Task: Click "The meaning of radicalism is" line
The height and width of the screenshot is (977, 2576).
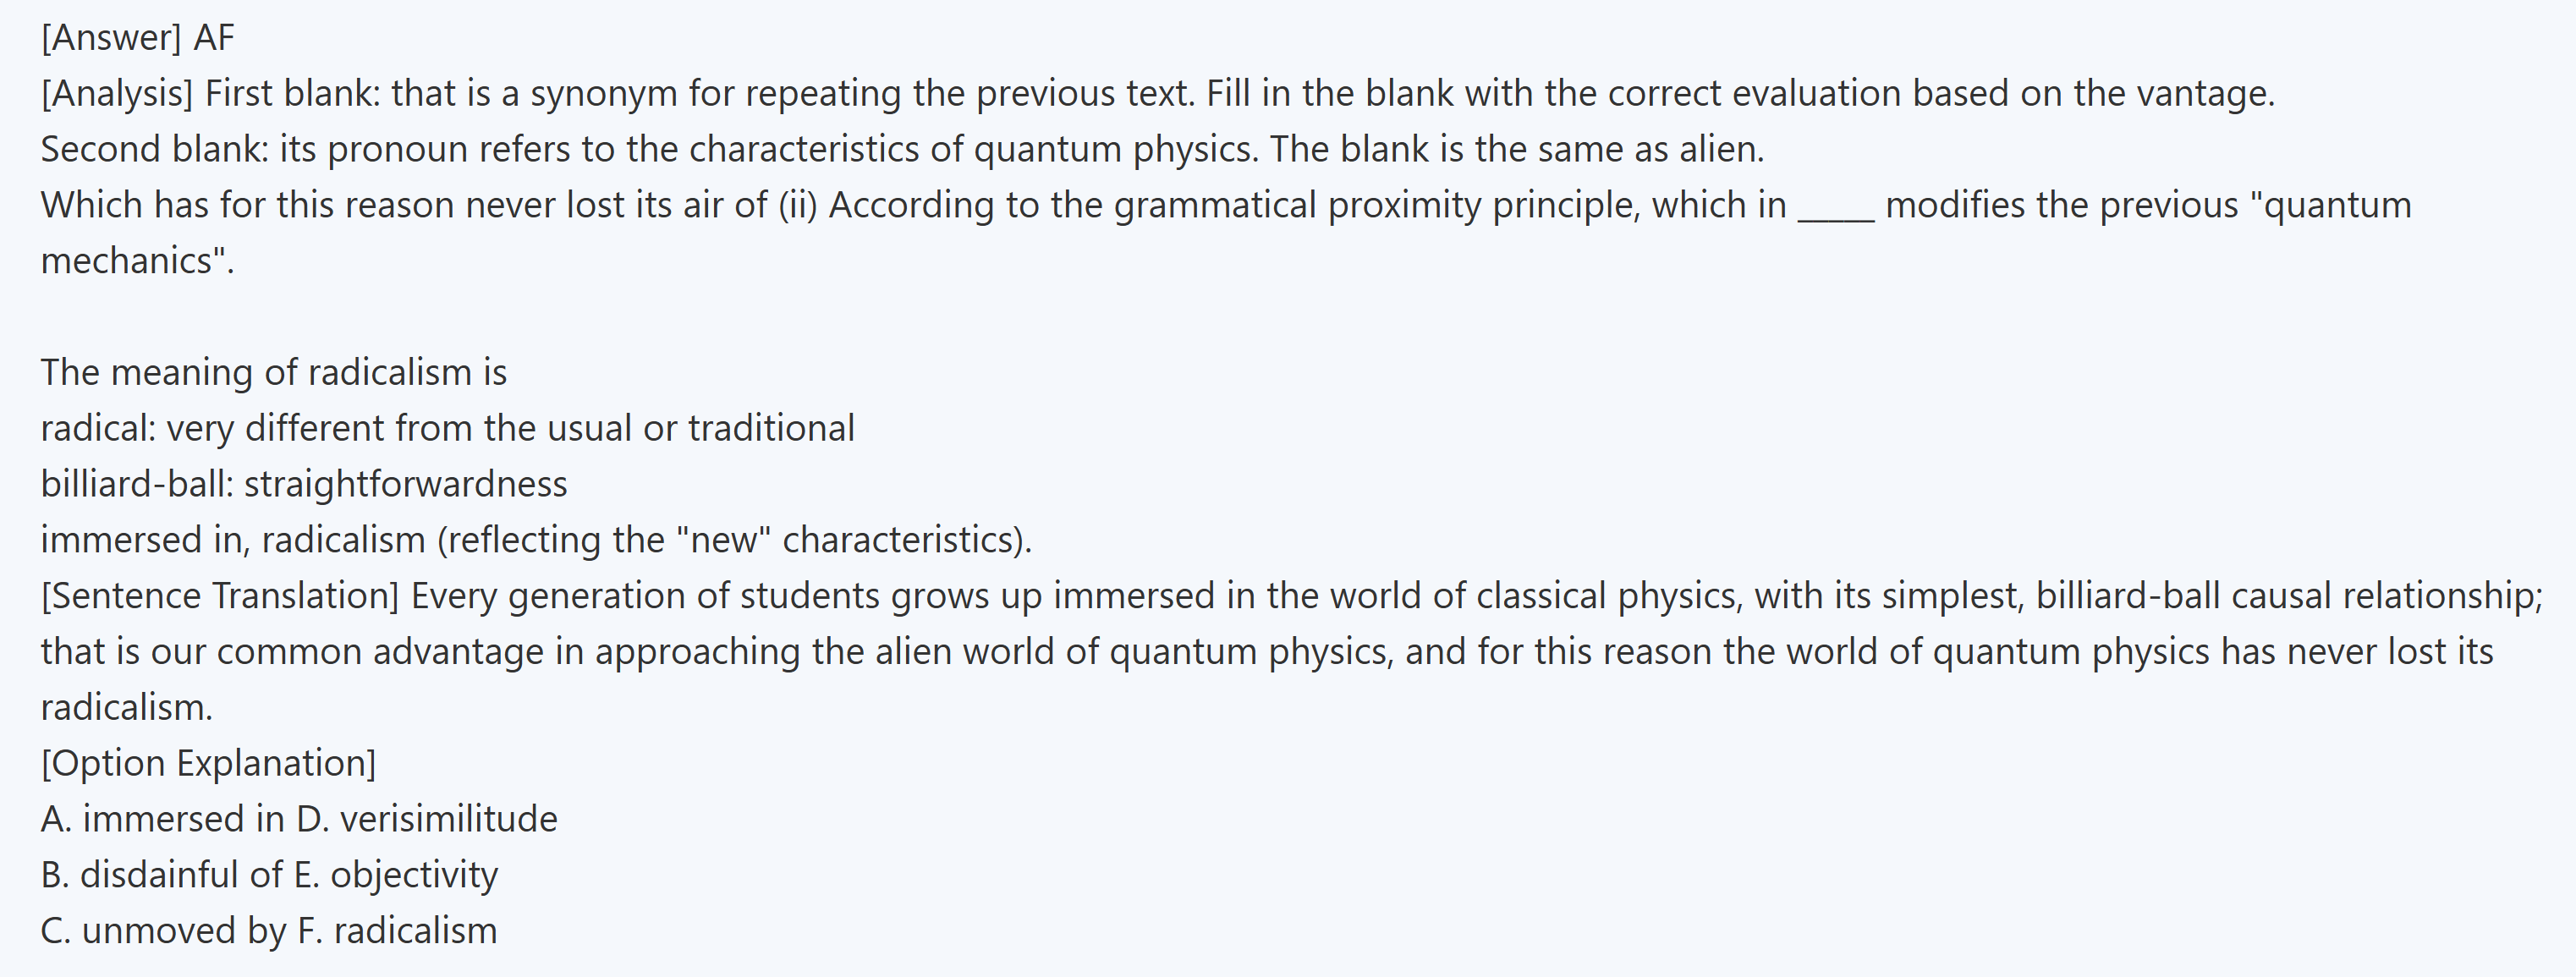Action: point(273,373)
